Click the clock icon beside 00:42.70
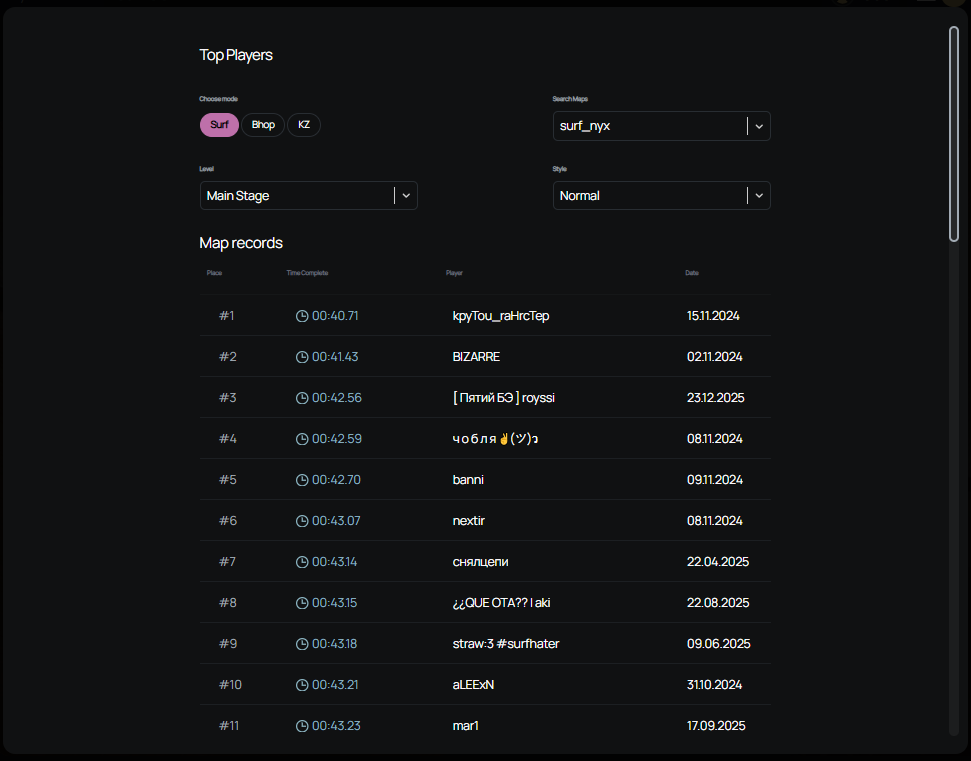This screenshot has height=761, width=971. (x=302, y=480)
